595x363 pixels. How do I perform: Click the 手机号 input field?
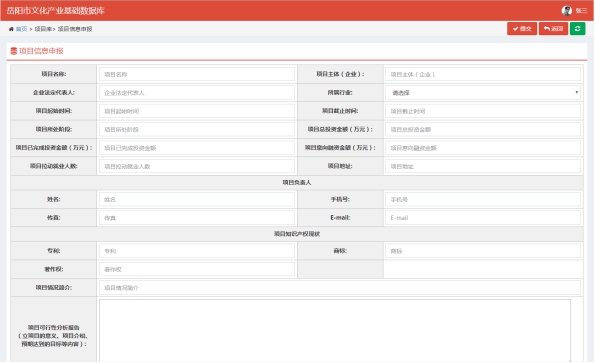483,200
